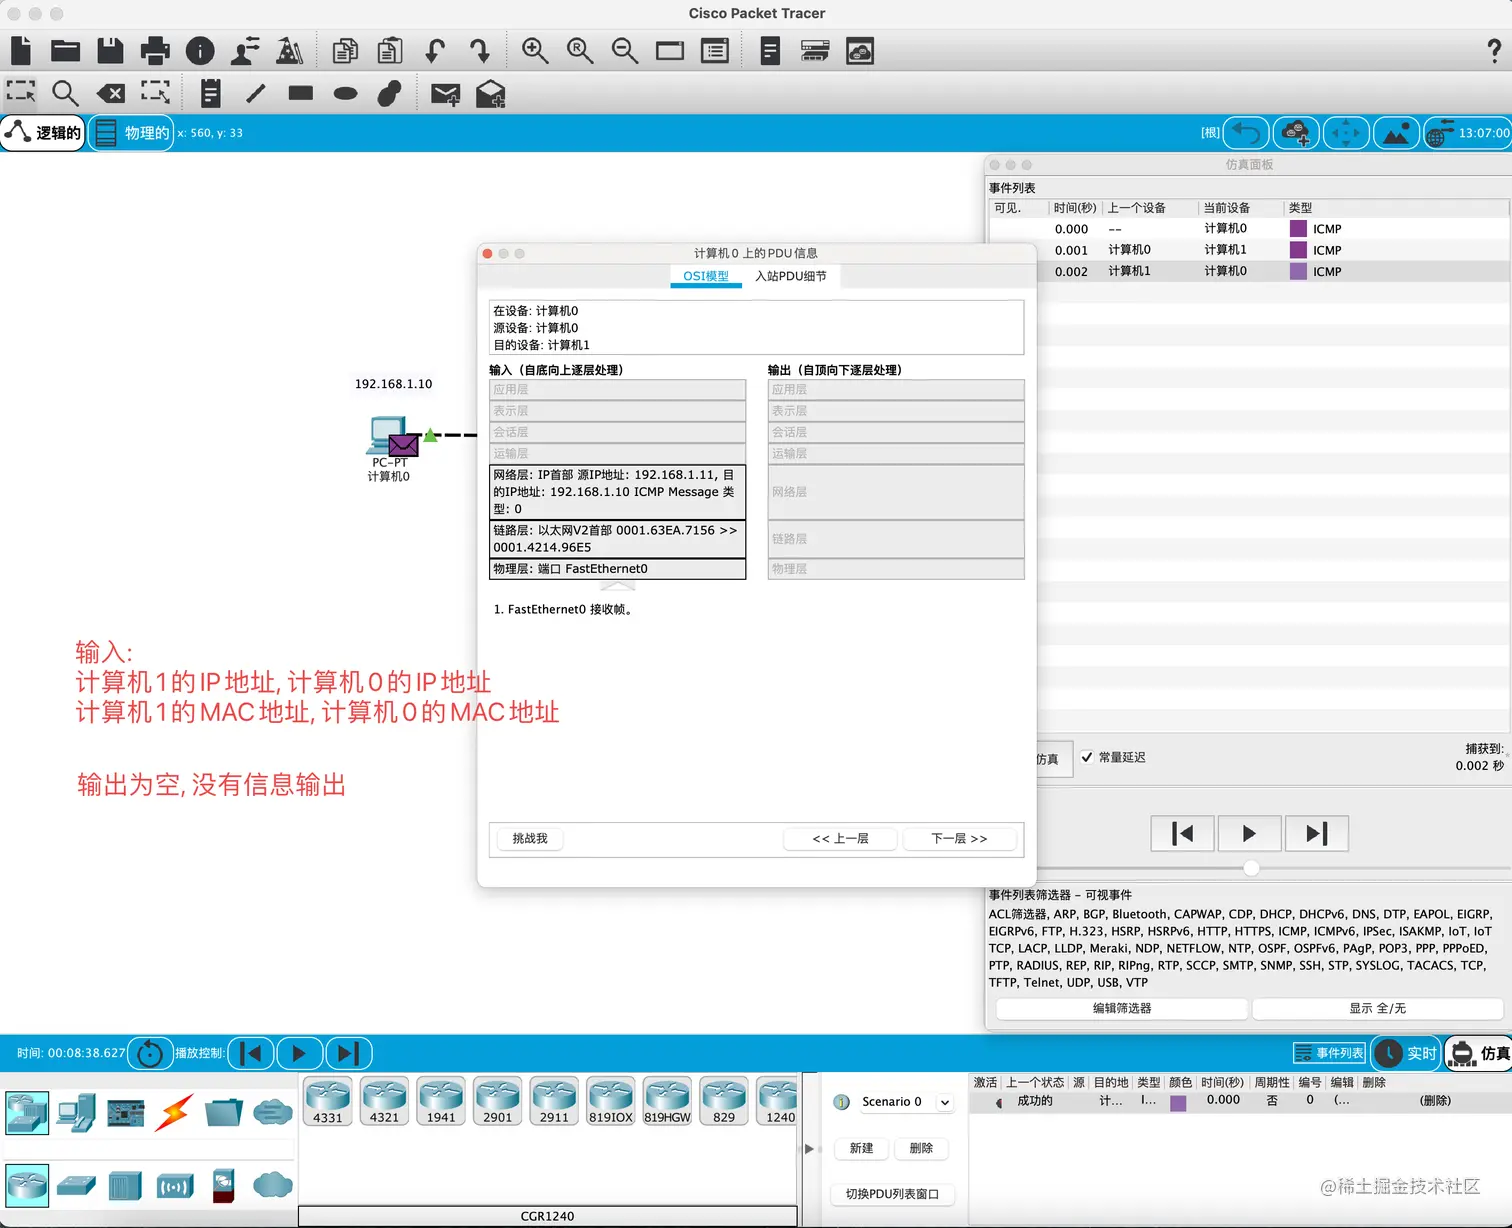
Task: Add a Simple PDU envelope
Action: [446, 94]
